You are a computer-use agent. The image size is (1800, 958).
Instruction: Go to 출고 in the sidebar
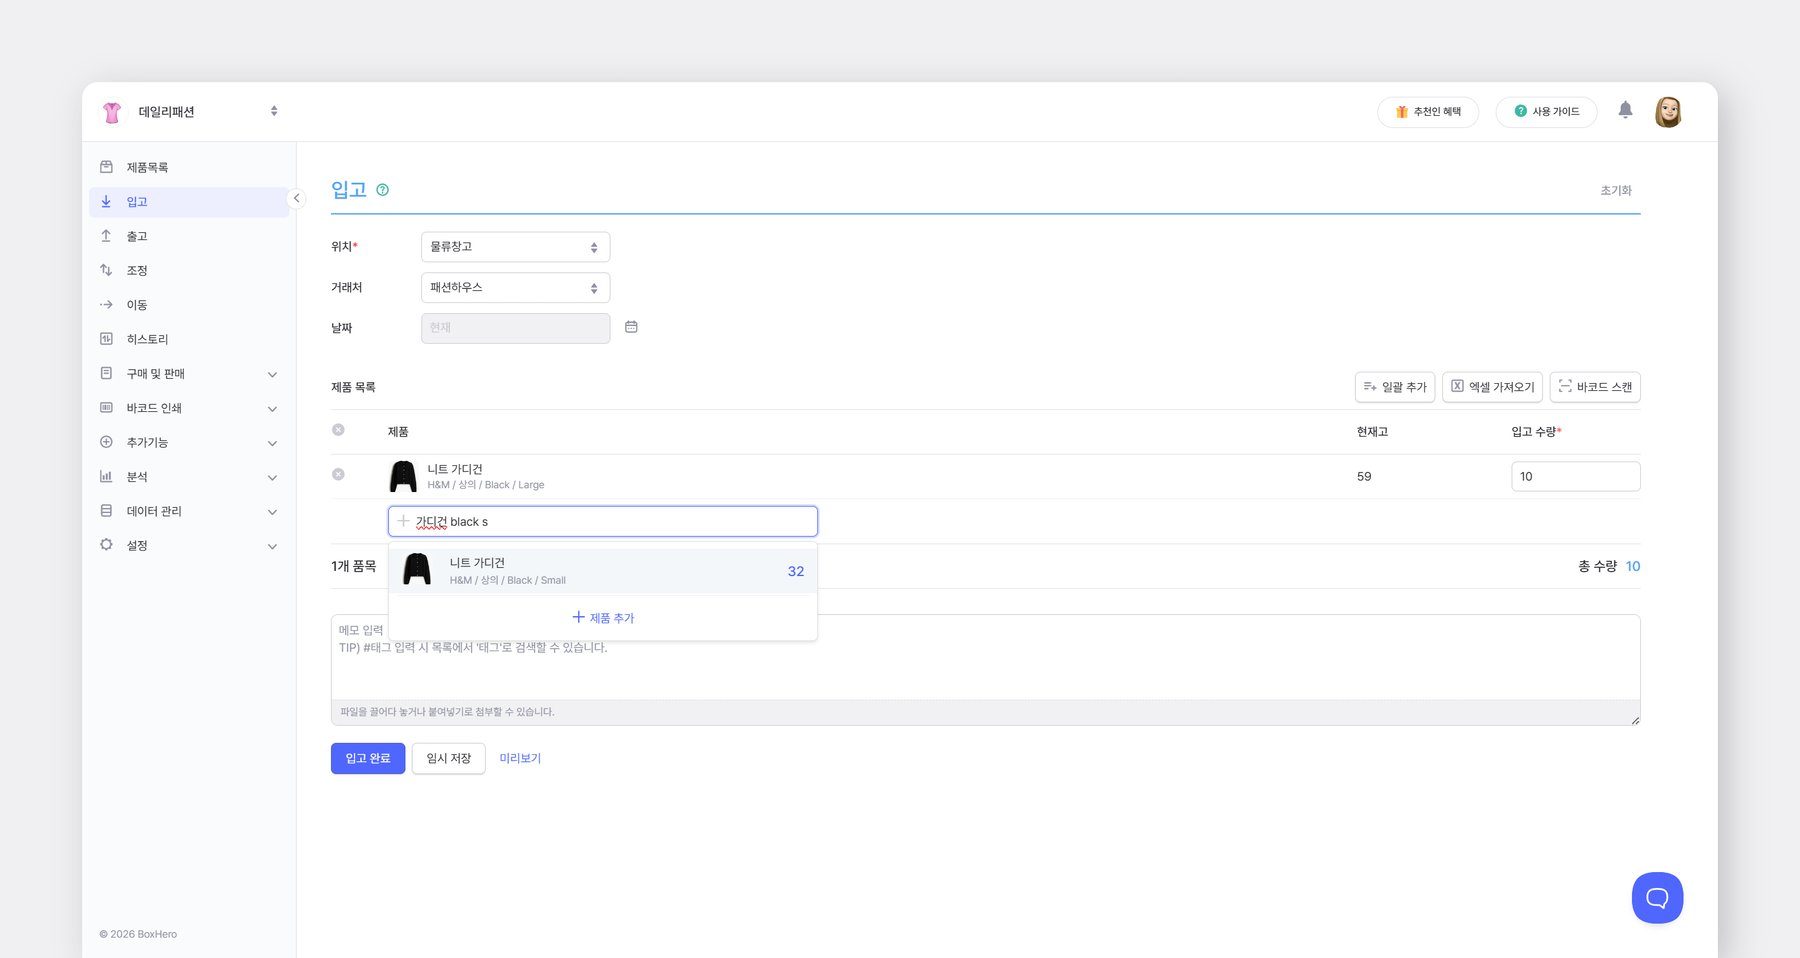[137, 237]
